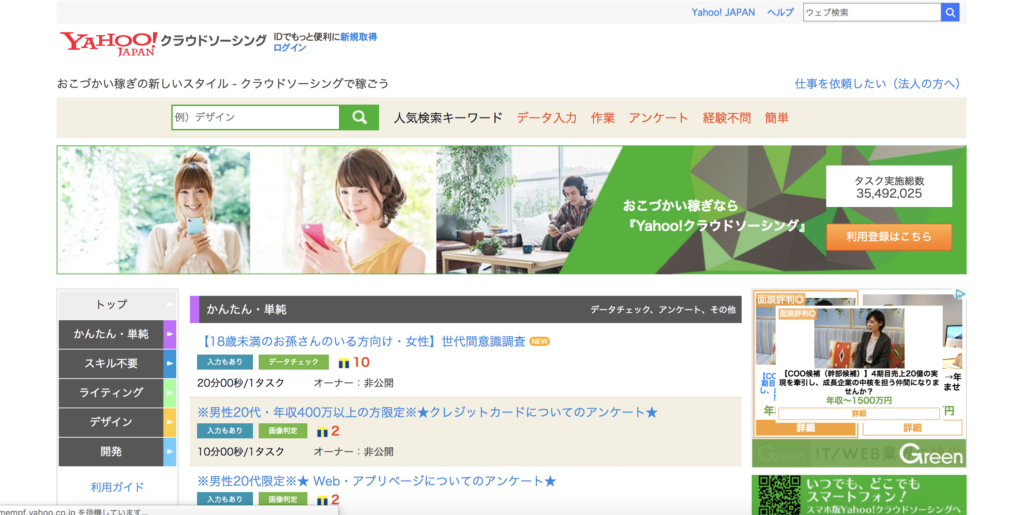
Task: Click the QR code image
Action: [x=779, y=495]
